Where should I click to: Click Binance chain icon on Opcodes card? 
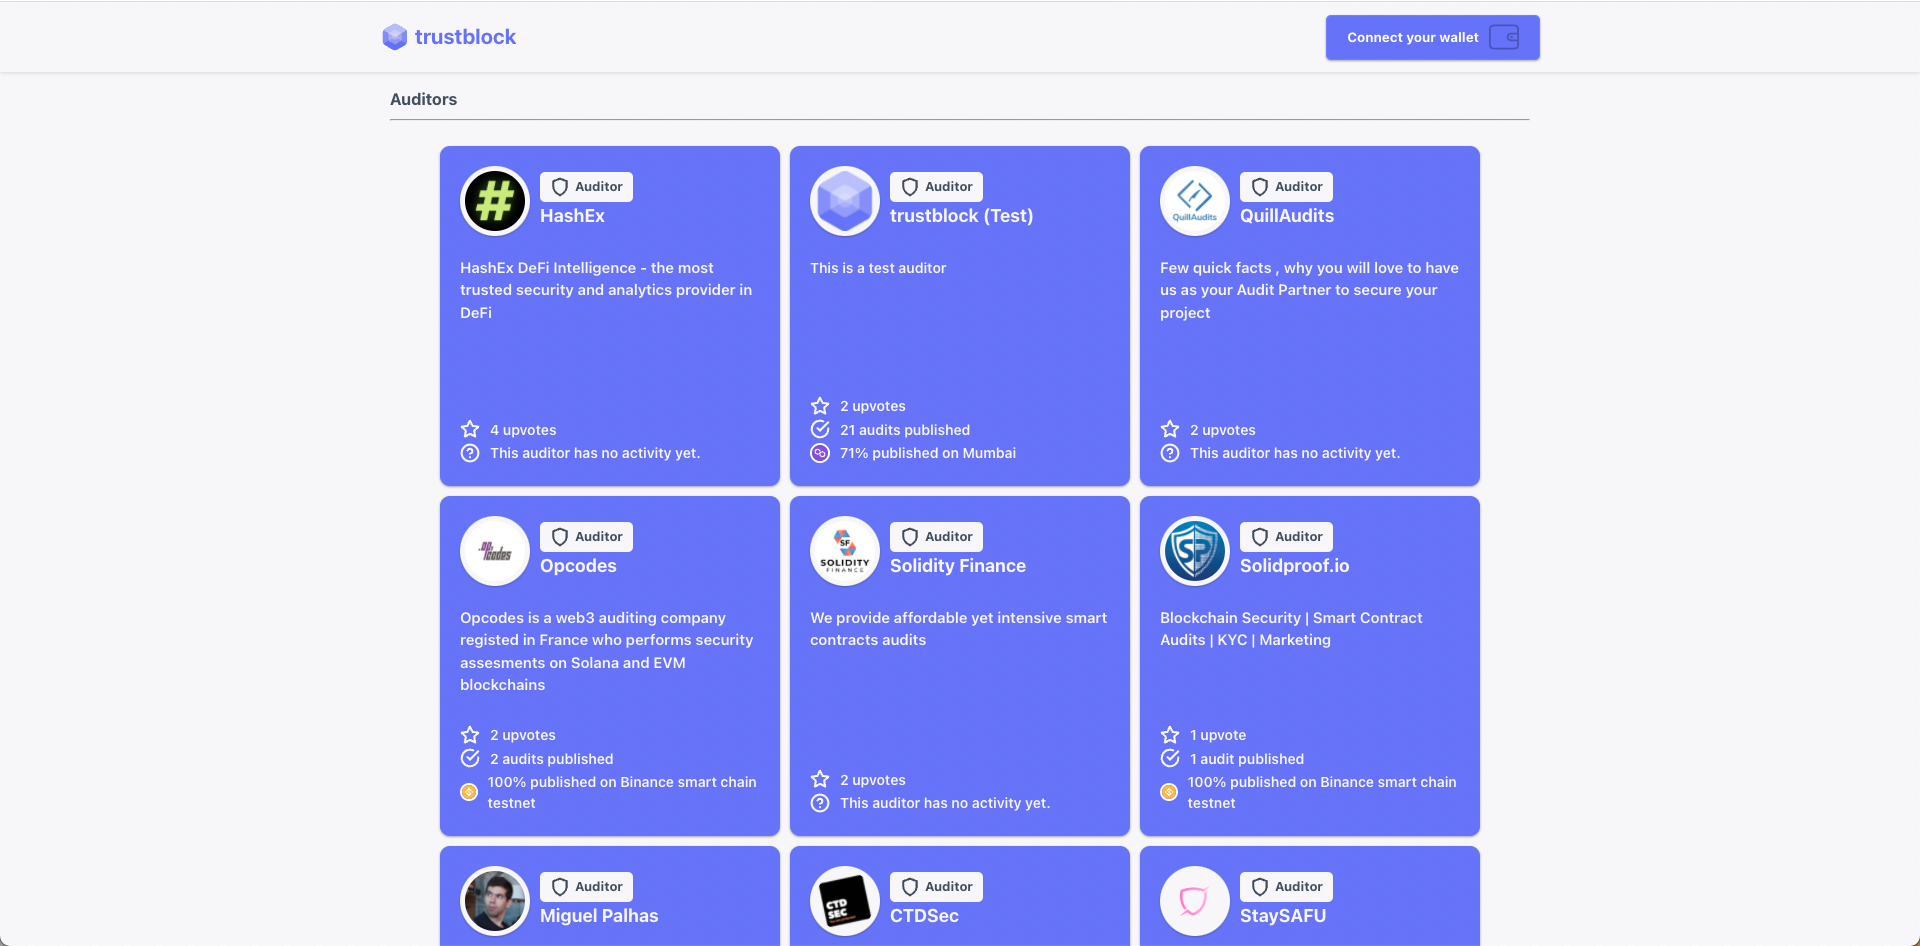tap(469, 792)
